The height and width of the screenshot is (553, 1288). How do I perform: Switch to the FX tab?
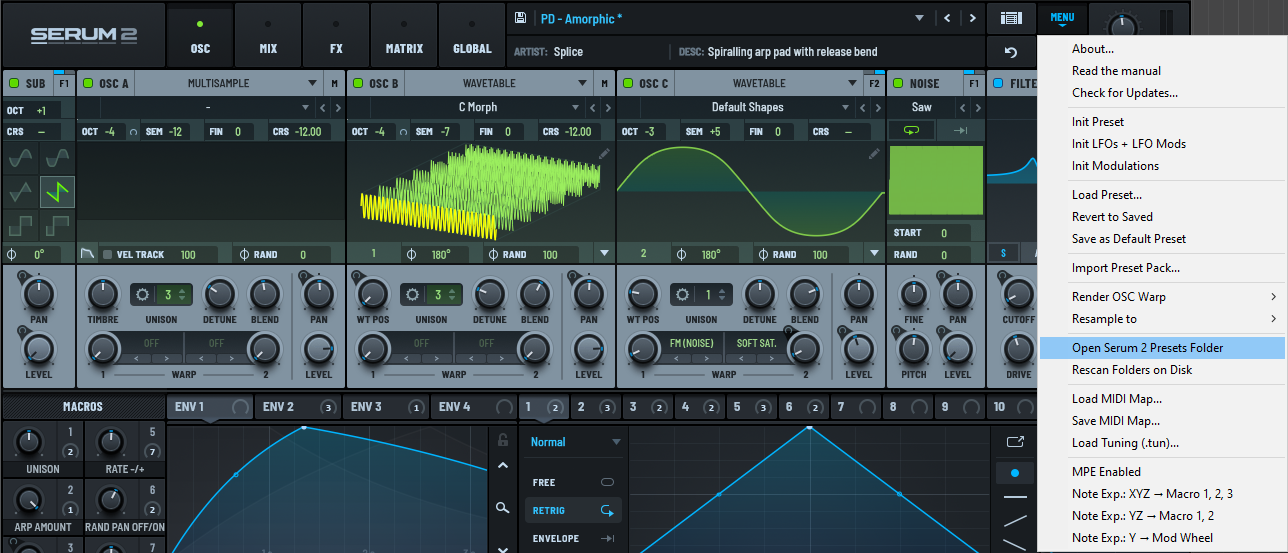click(336, 35)
